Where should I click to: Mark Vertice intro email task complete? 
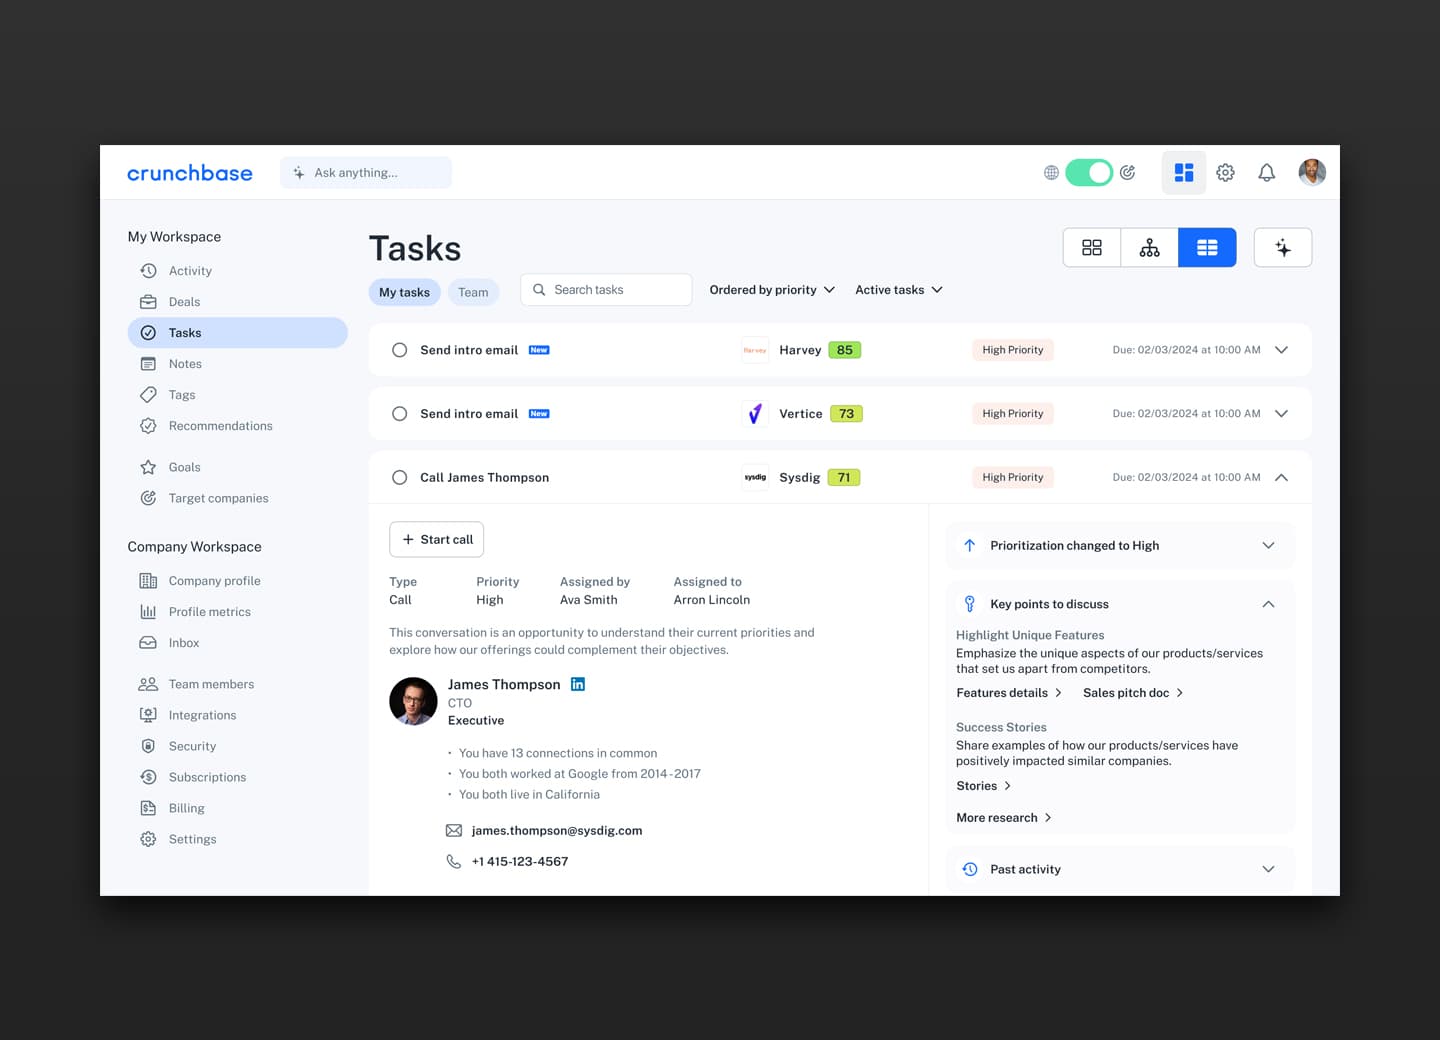(400, 413)
